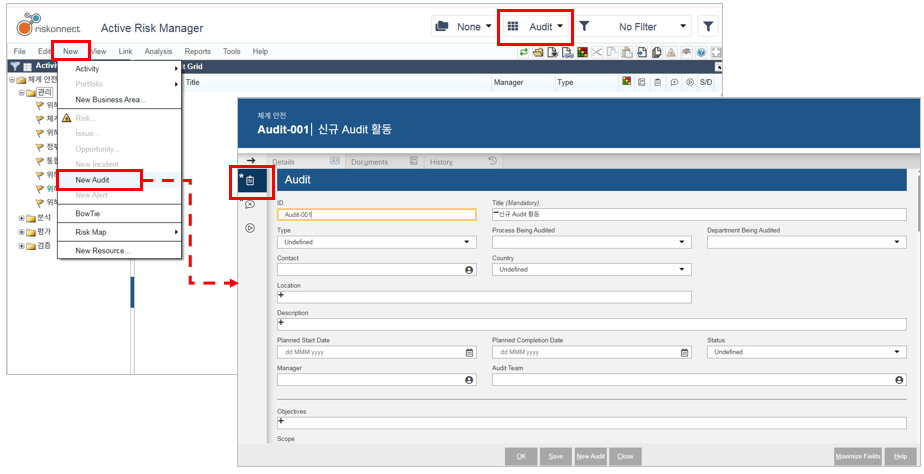Screen dimensions: 924x474
Task: Open the Status dropdown
Action: coord(807,352)
